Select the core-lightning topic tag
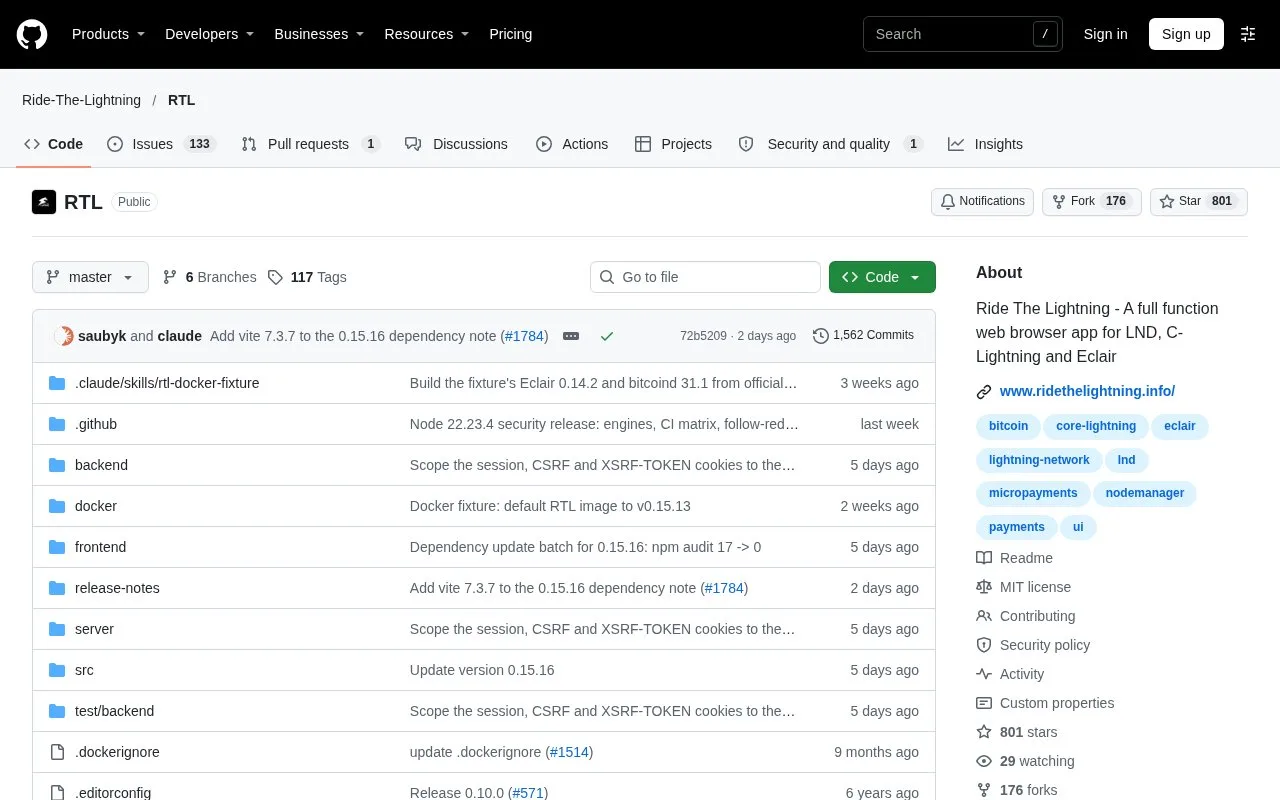 [x=1096, y=426]
